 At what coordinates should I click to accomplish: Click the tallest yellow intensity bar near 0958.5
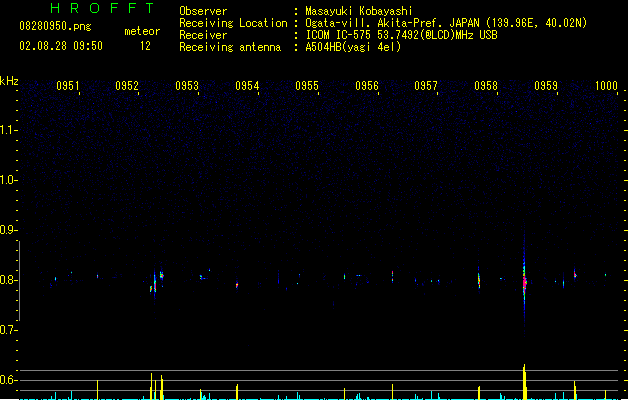(525, 382)
